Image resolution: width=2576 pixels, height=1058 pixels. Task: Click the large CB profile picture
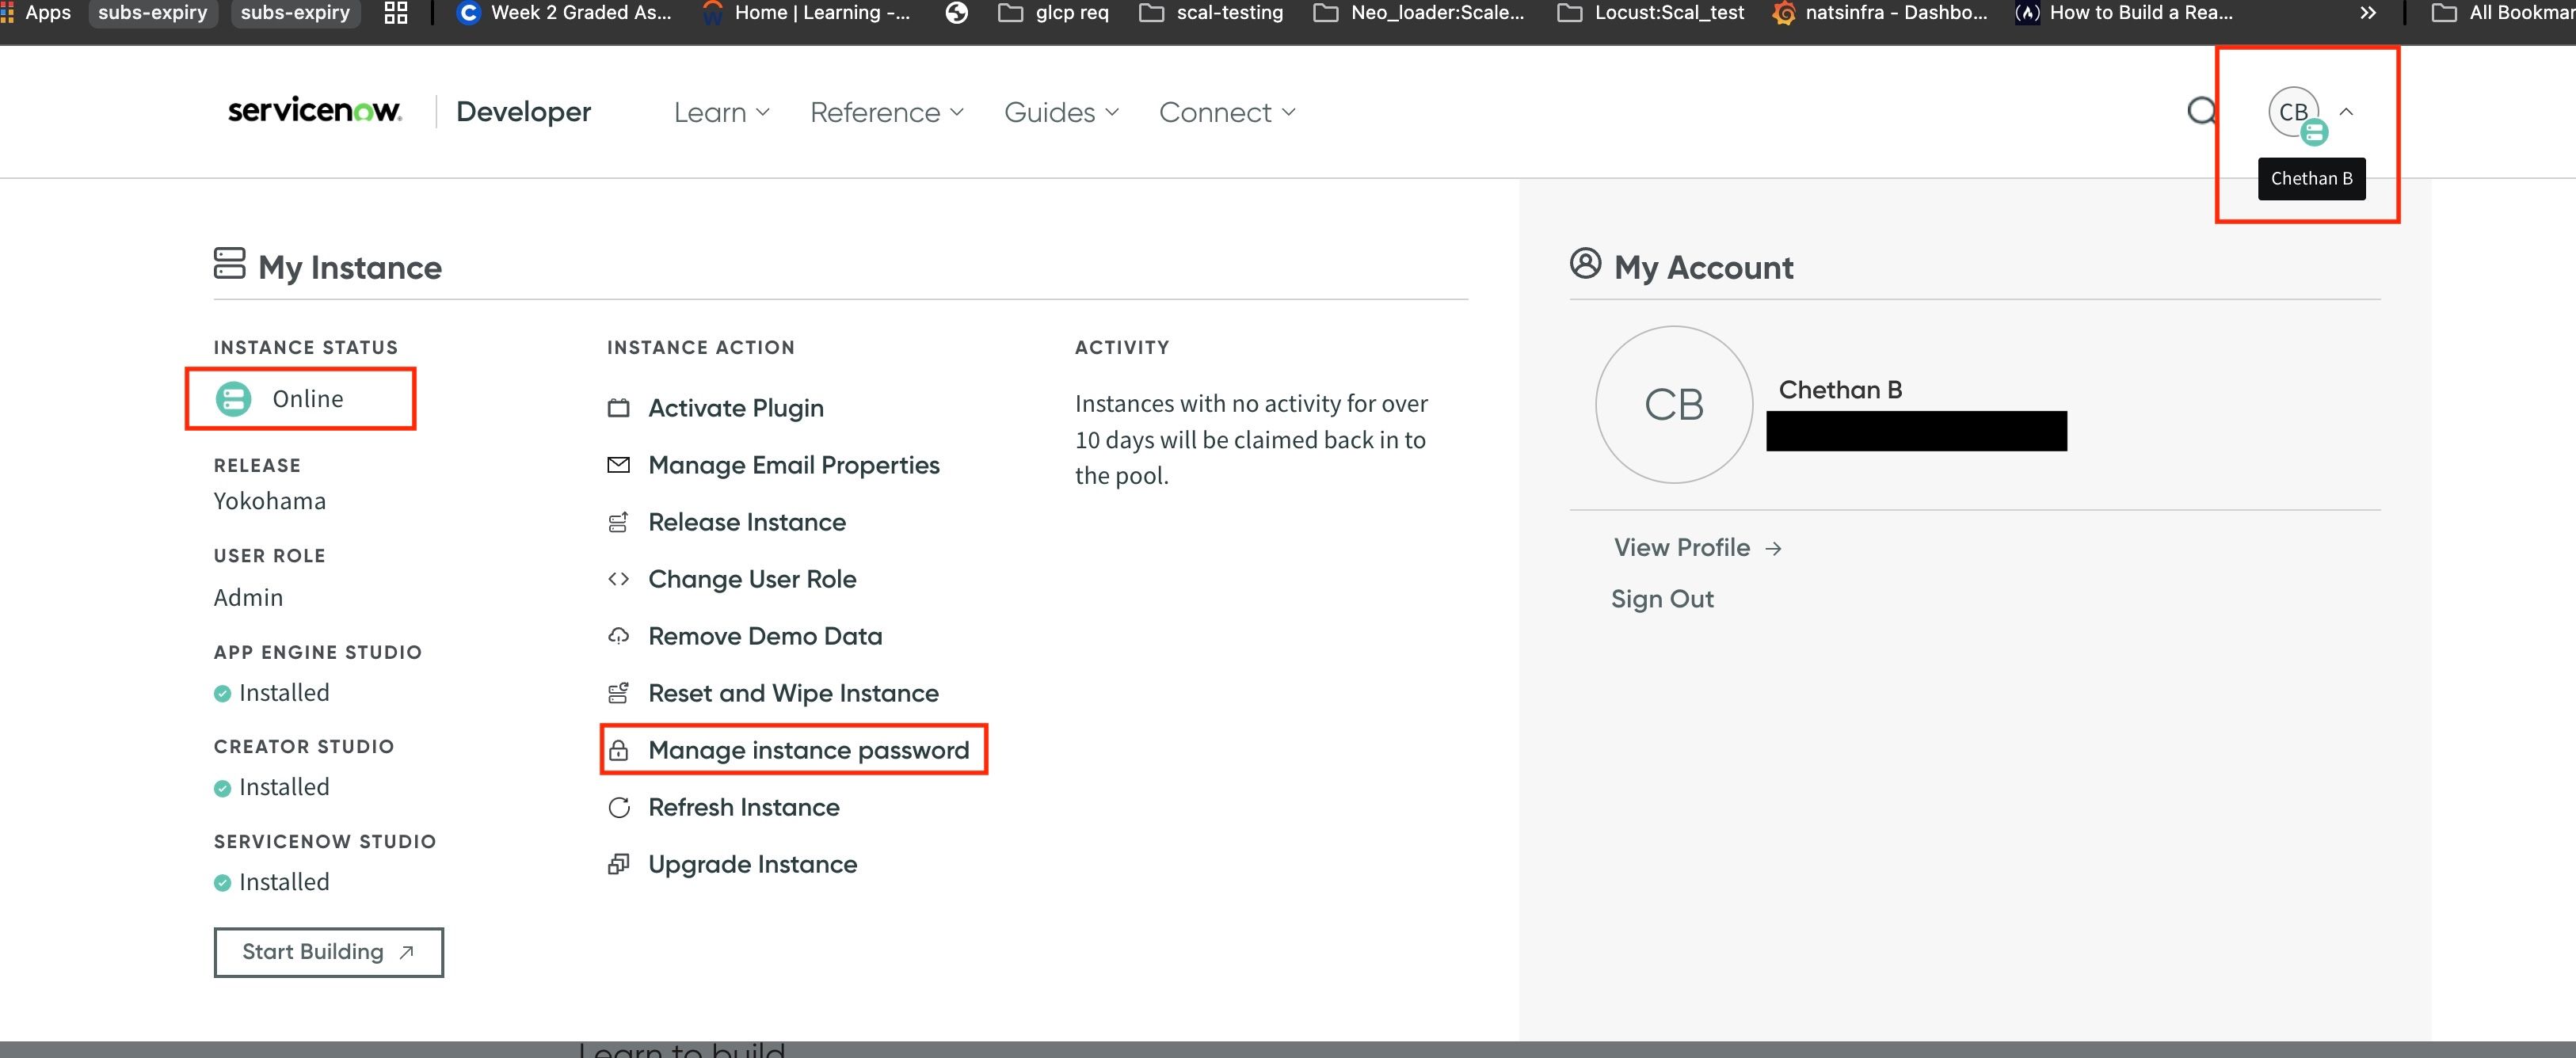pos(1674,405)
